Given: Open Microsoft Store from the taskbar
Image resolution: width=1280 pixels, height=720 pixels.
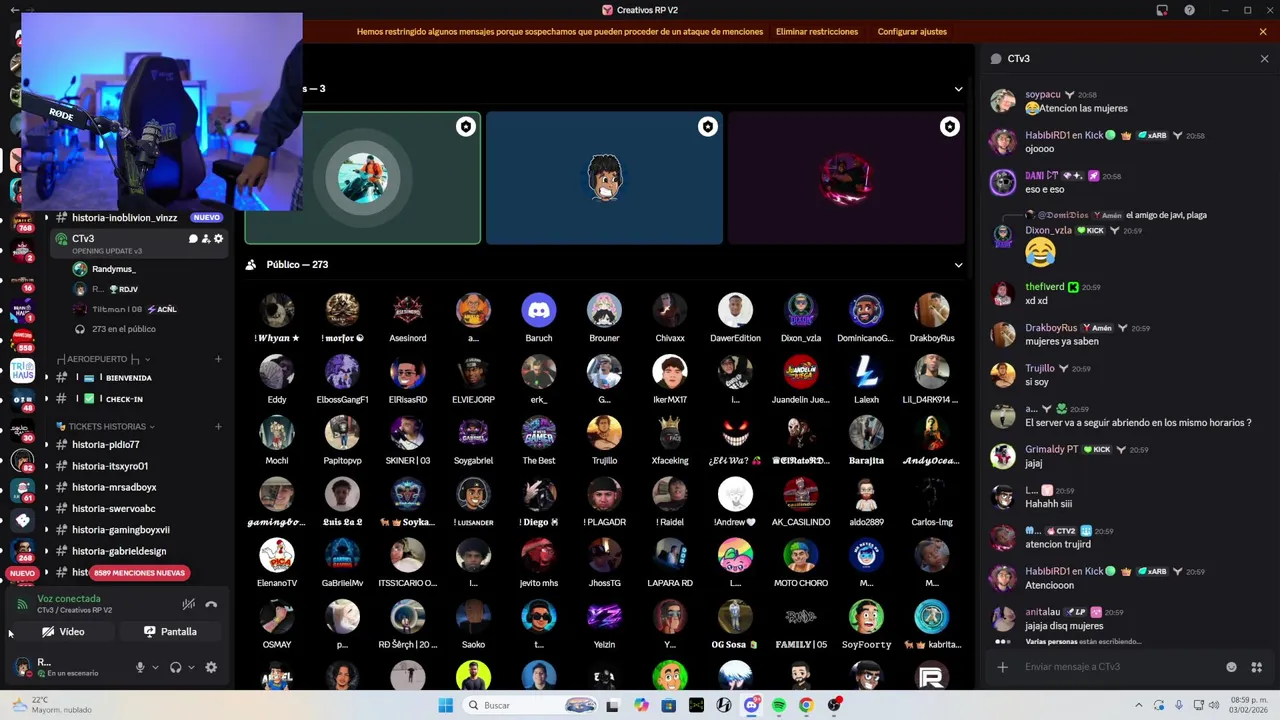Looking at the screenshot, I should click(669, 706).
